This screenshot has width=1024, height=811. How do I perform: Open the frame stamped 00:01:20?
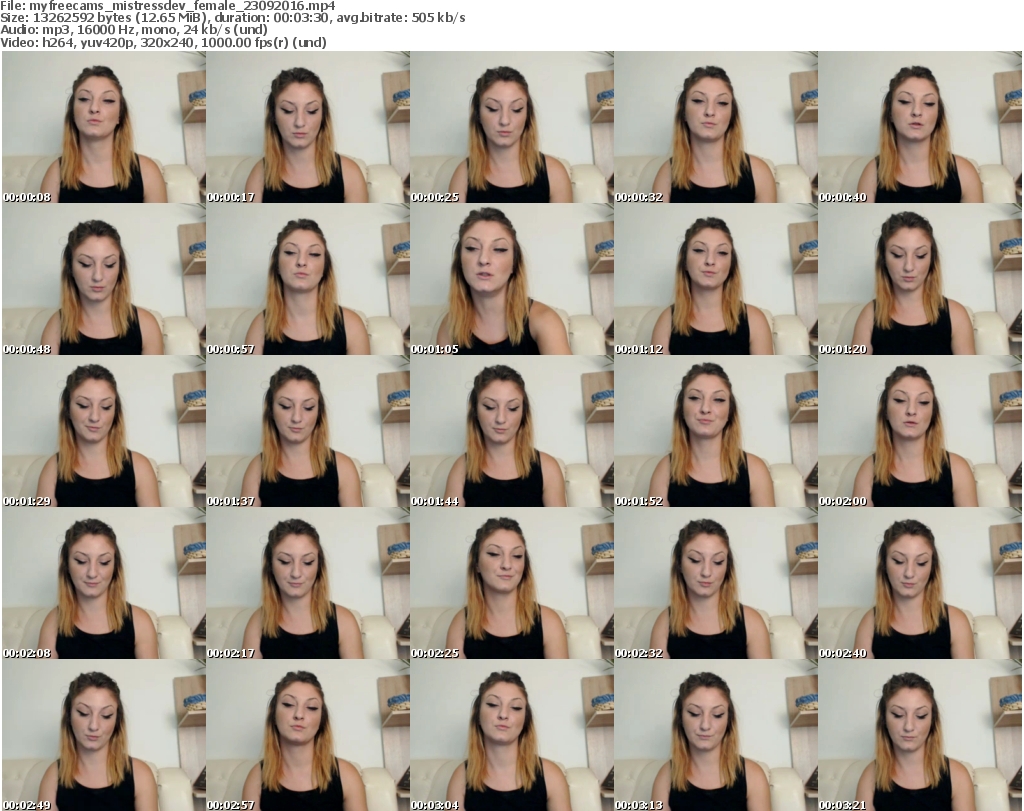point(920,279)
